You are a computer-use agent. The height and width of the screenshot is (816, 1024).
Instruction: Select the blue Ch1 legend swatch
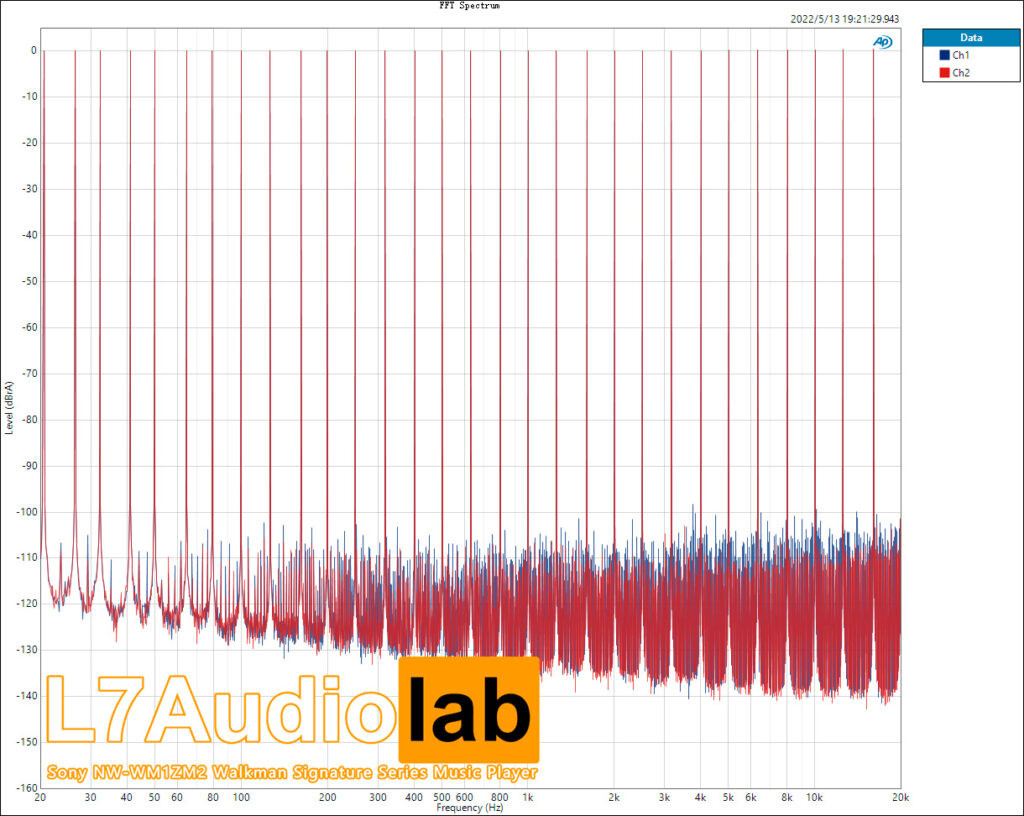coord(944,55)
